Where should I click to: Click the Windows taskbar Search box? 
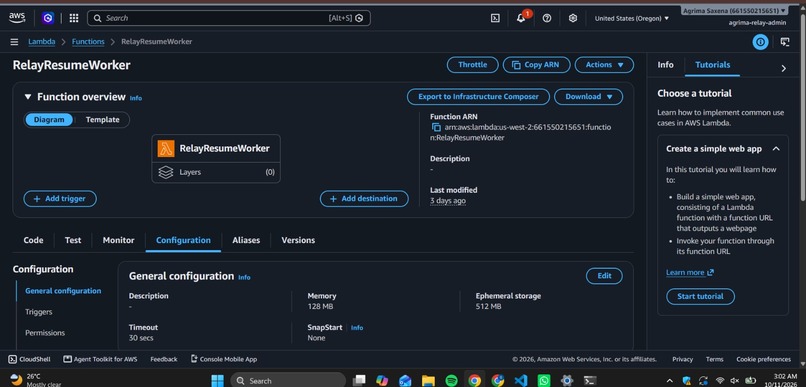[x=288, y=381]
